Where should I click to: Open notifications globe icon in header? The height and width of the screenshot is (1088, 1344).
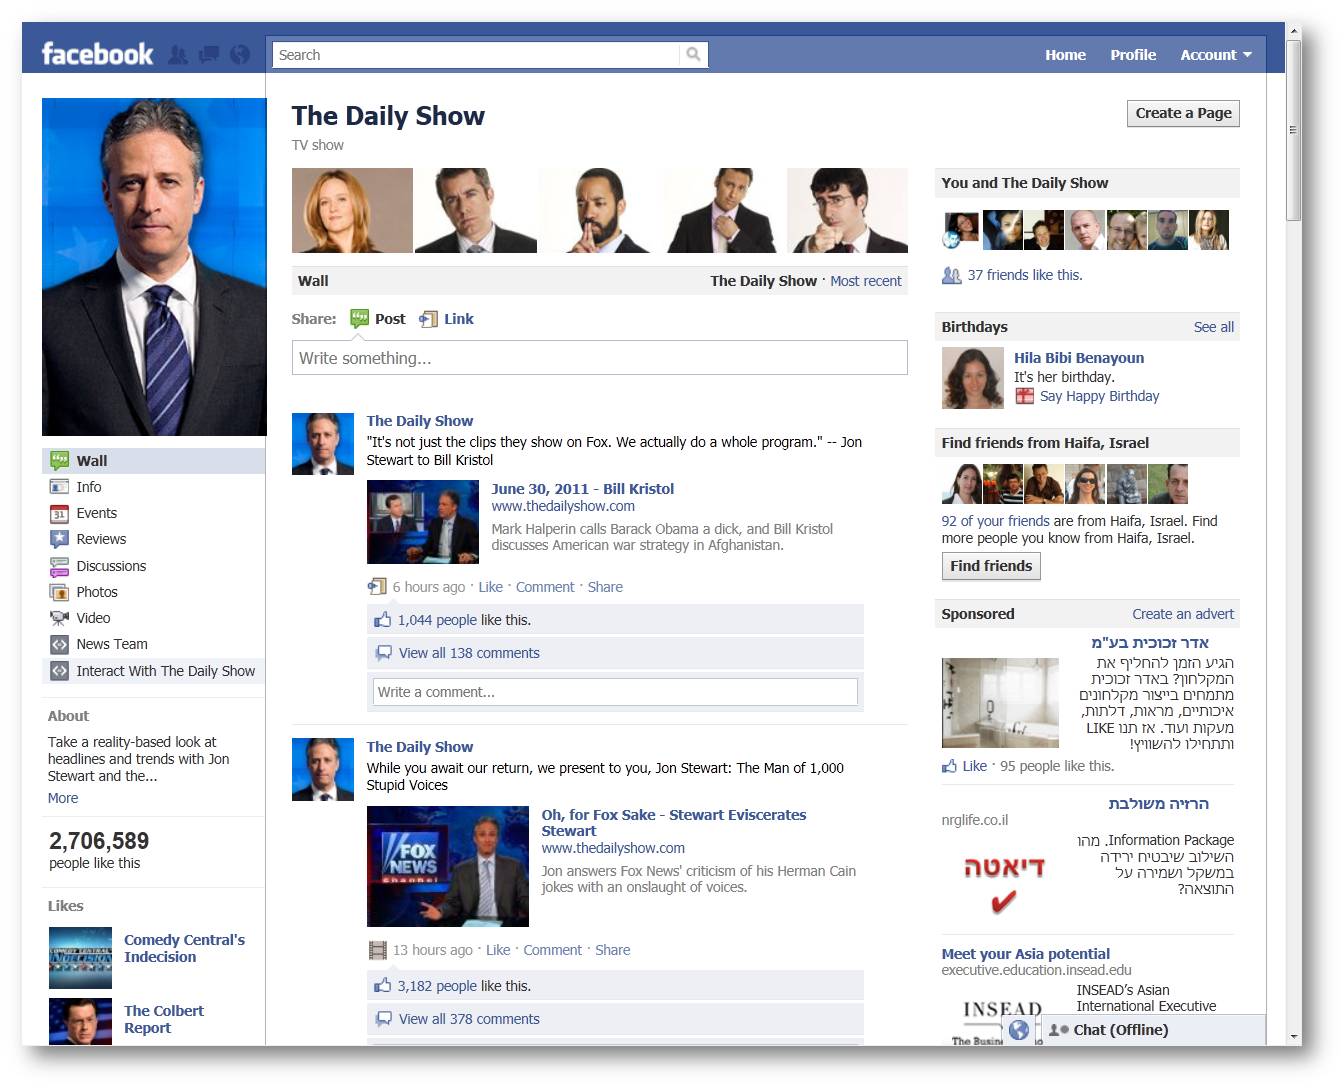coord(240,55)
